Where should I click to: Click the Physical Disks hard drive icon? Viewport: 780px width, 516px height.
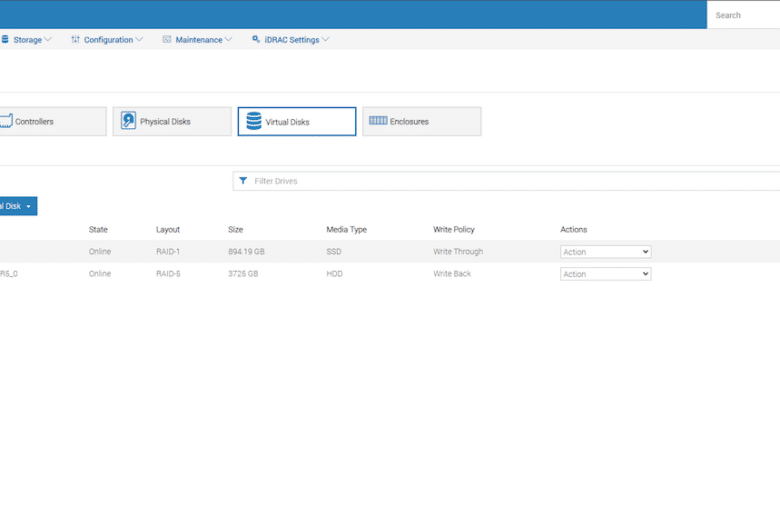click(x=128, y=120)
